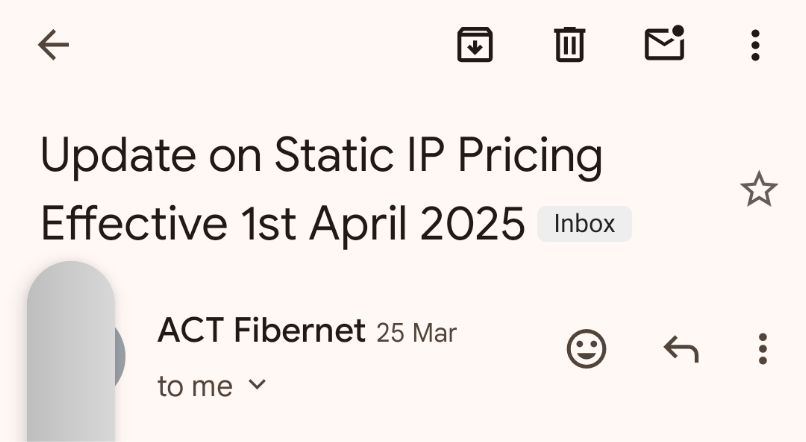806x442 pixels.
Task: Tap the gray rounded overlay at left
Action: pos(71,350)
